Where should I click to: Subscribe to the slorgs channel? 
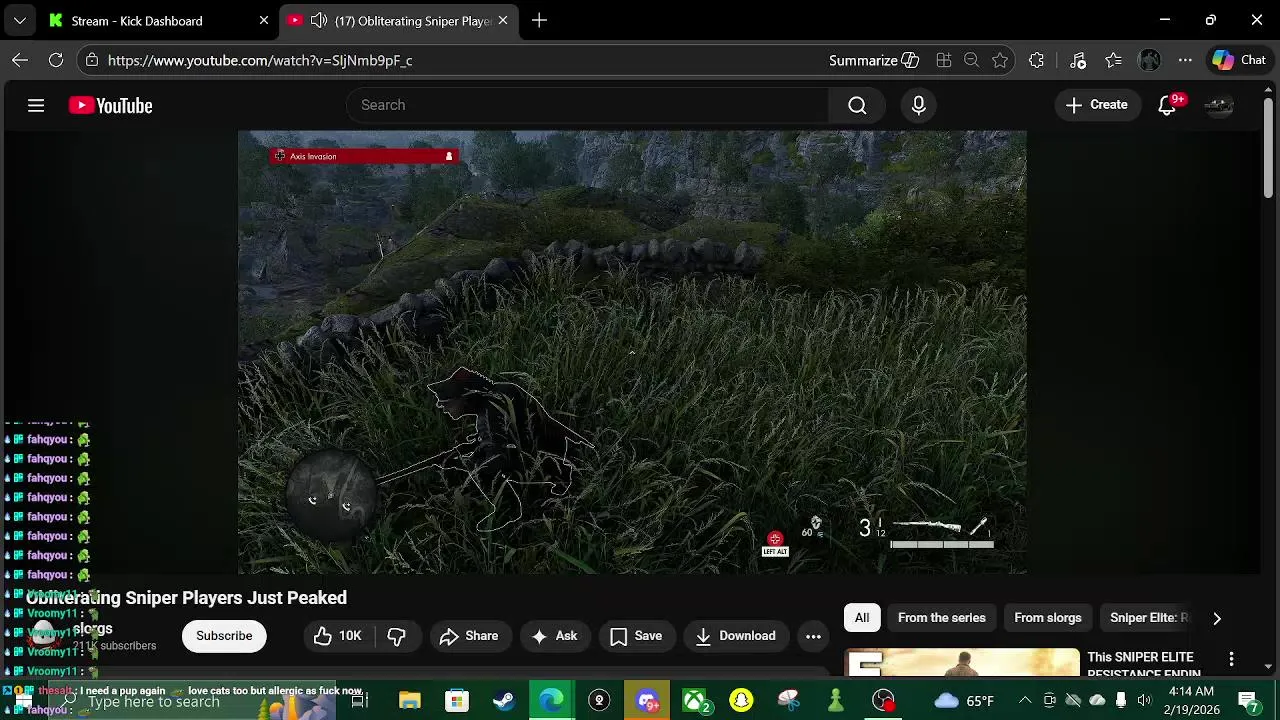(224, 636)
